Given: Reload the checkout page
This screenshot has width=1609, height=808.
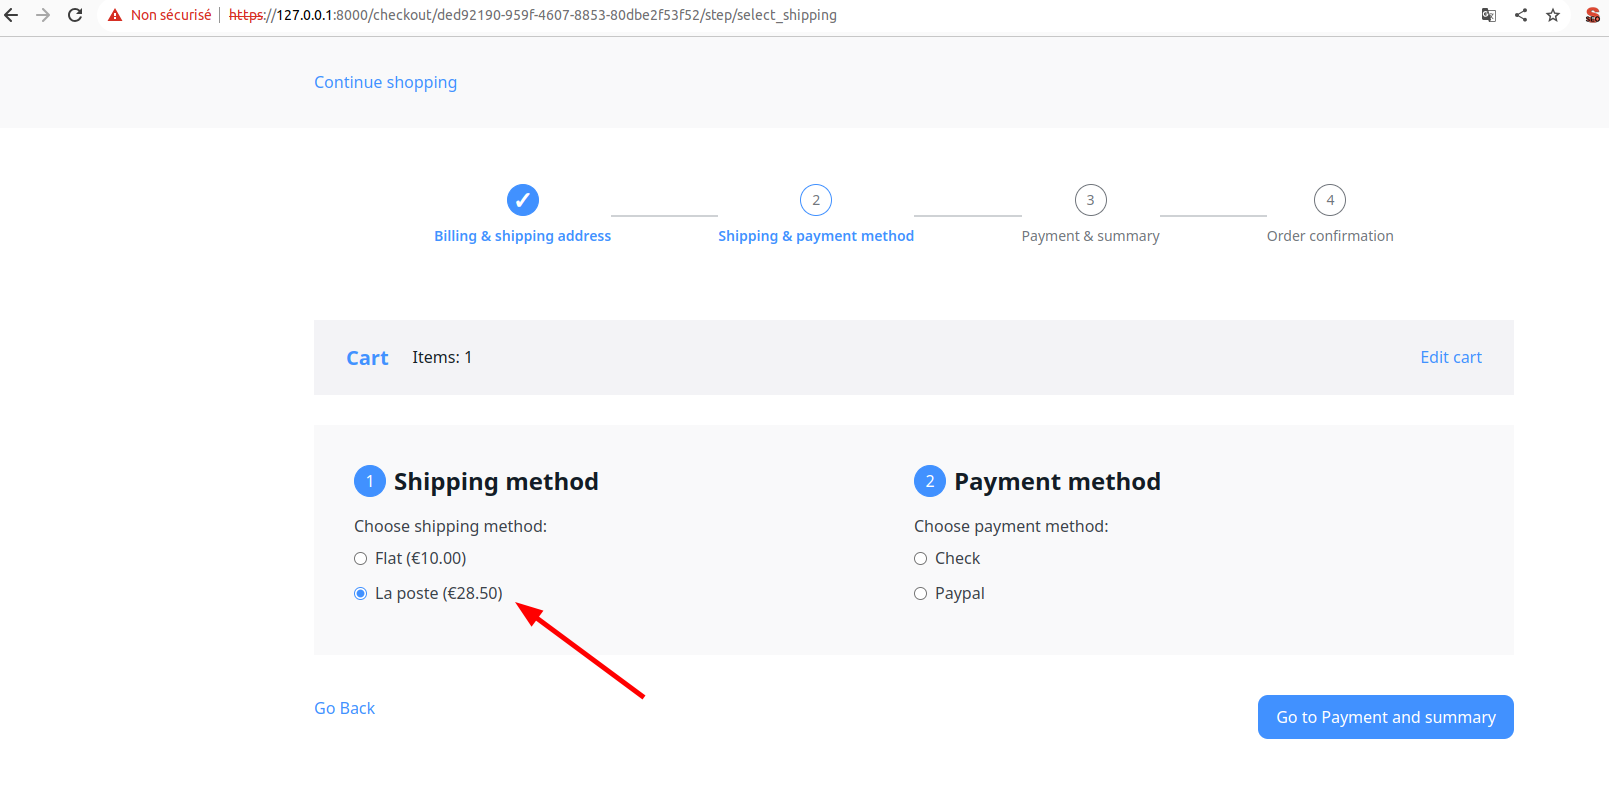Looking at the screenshot, I should click(x=75, y=15).
